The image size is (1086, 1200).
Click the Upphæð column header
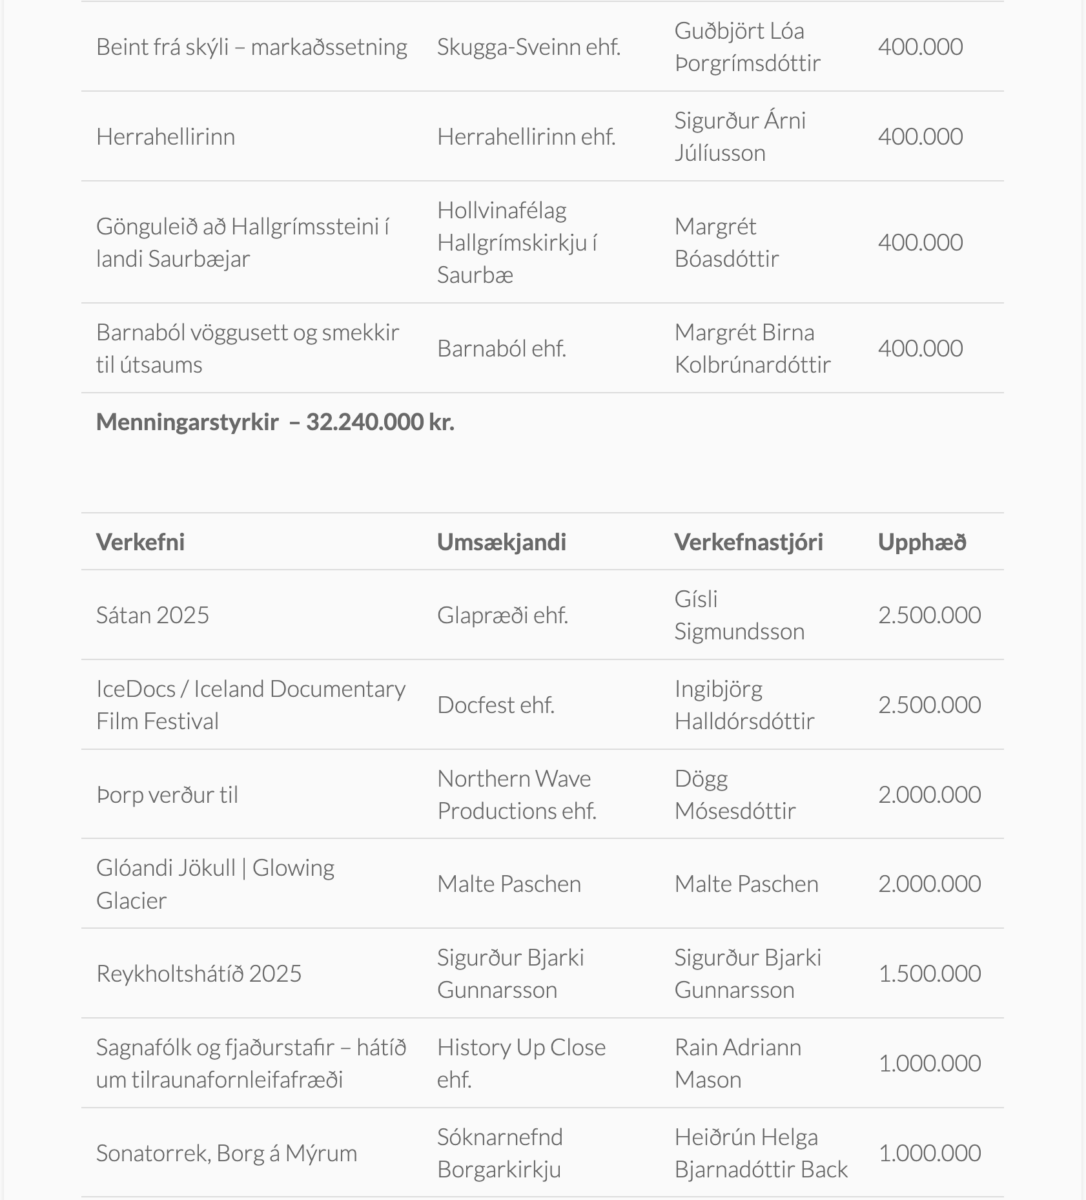coord(921,542)
